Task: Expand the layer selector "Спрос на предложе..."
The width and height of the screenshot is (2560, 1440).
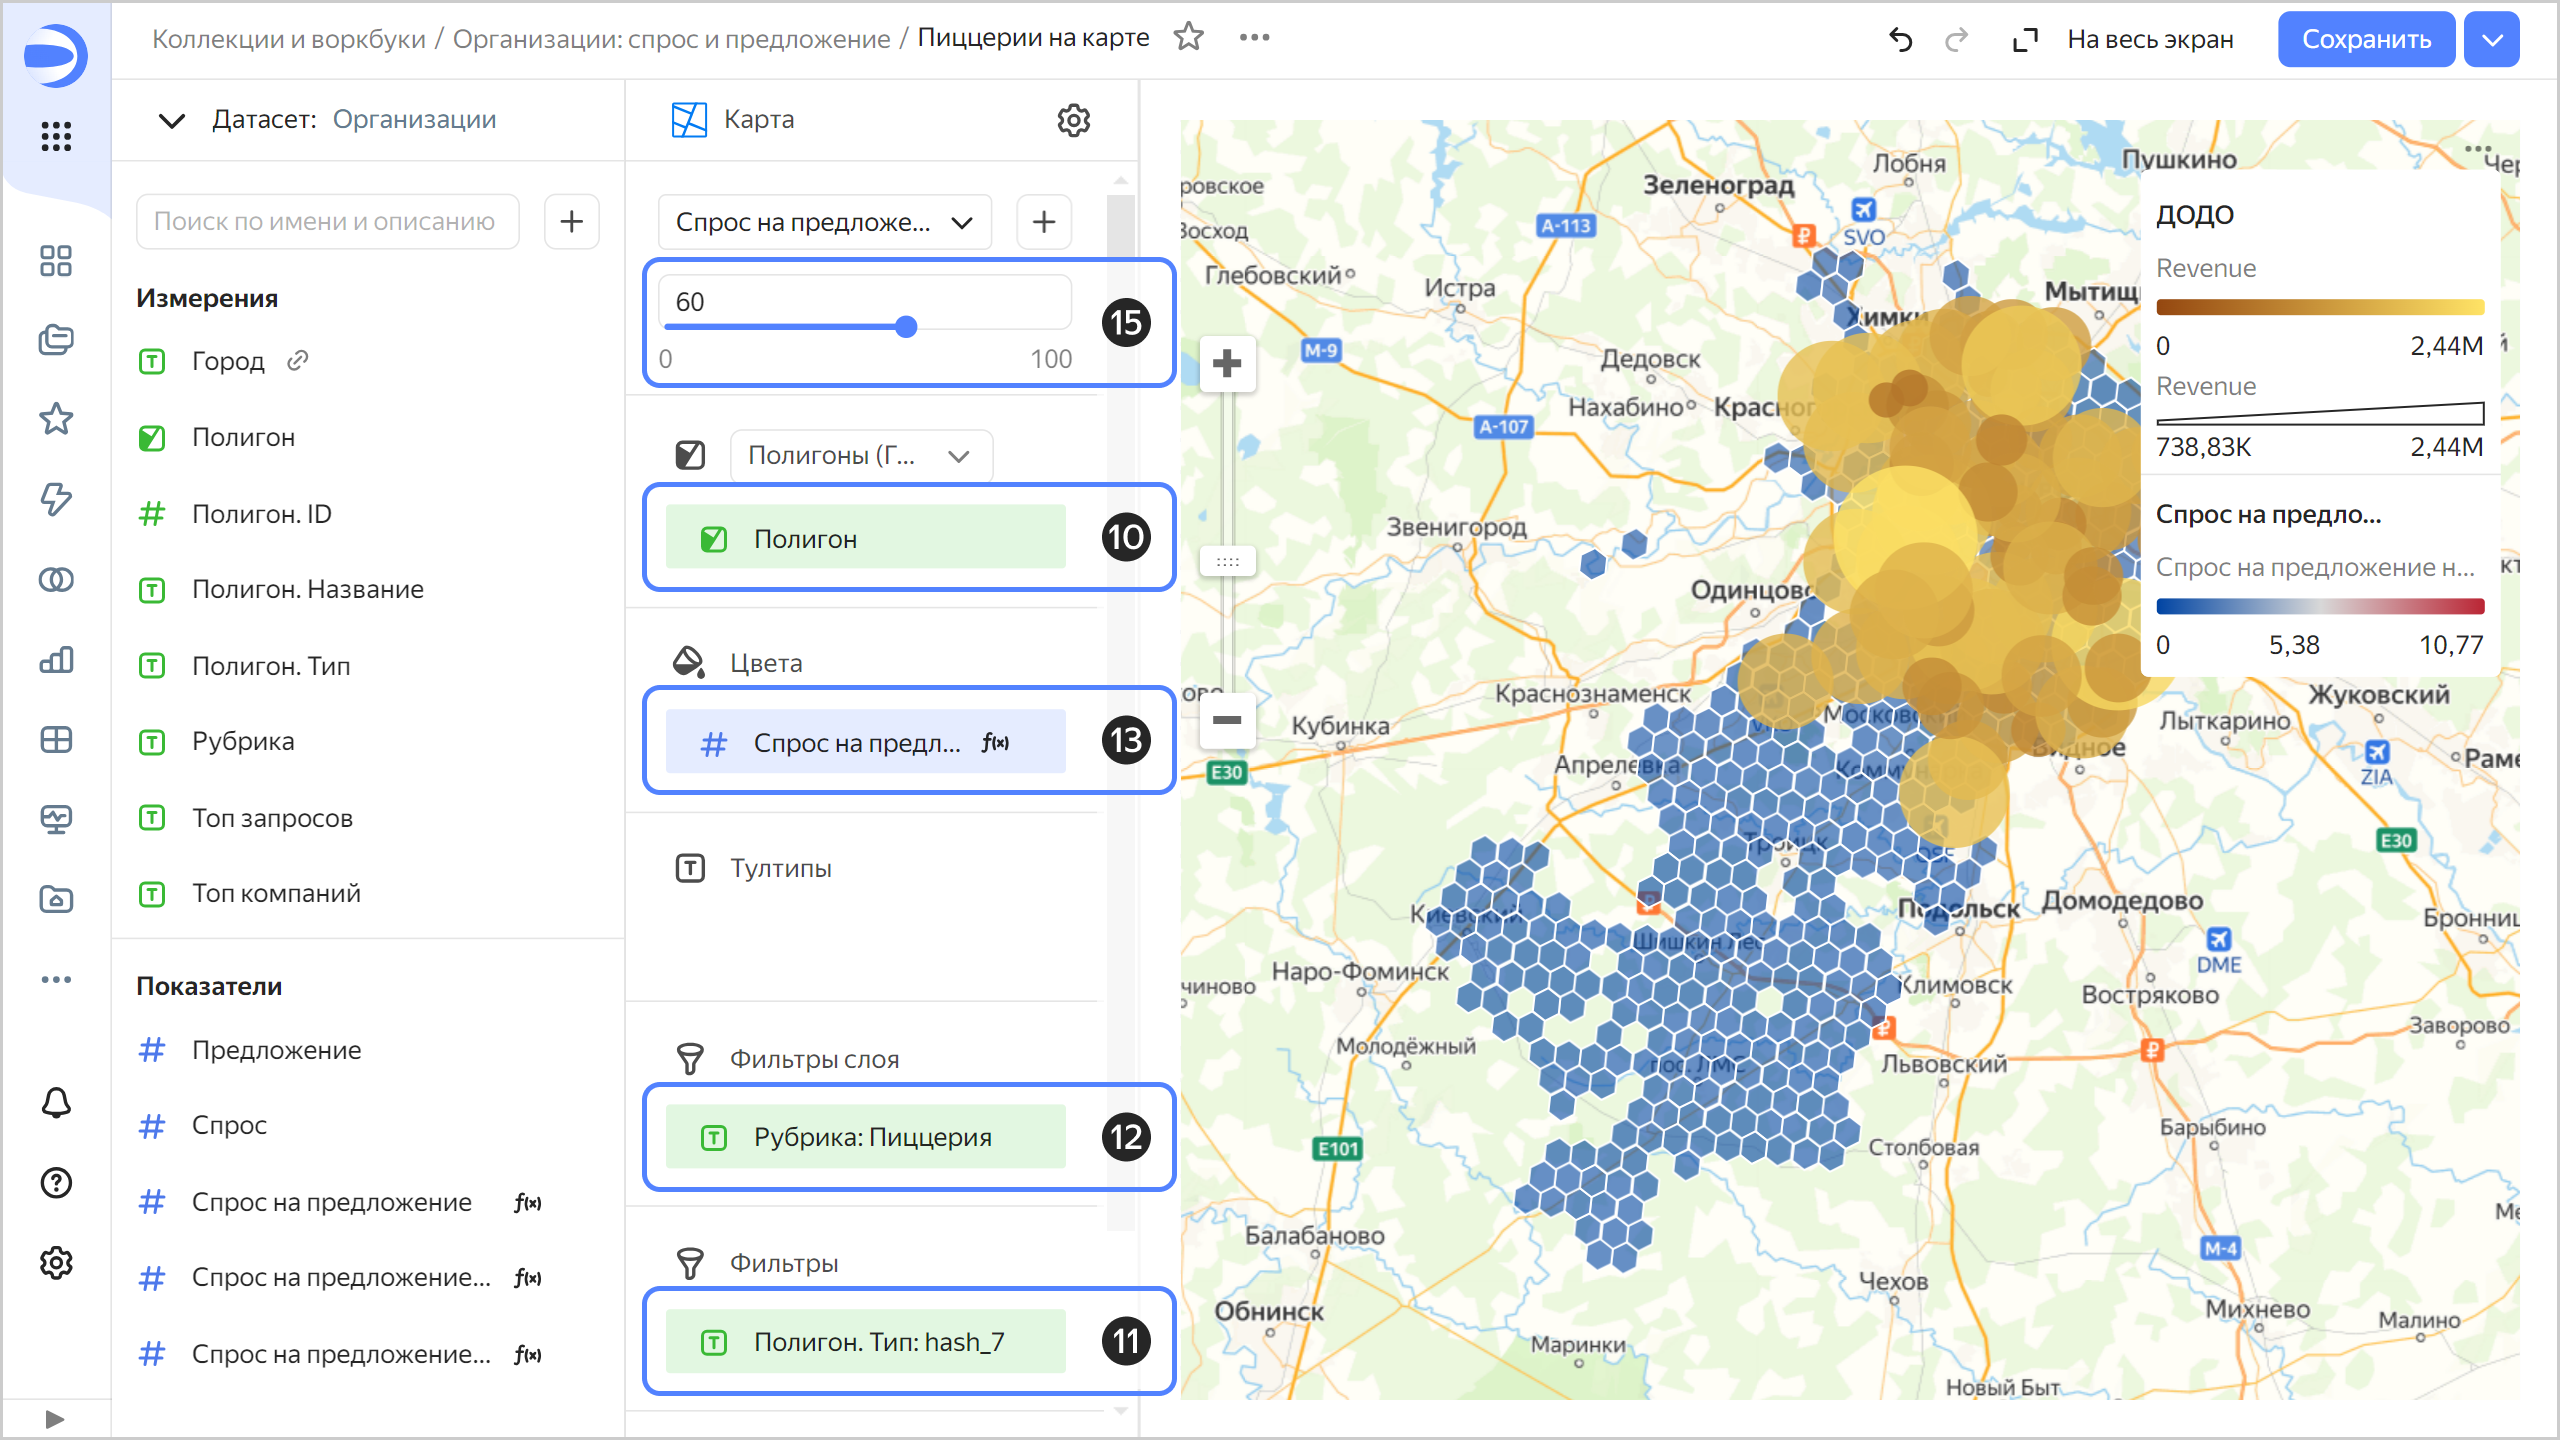Action: click(824, 222)
